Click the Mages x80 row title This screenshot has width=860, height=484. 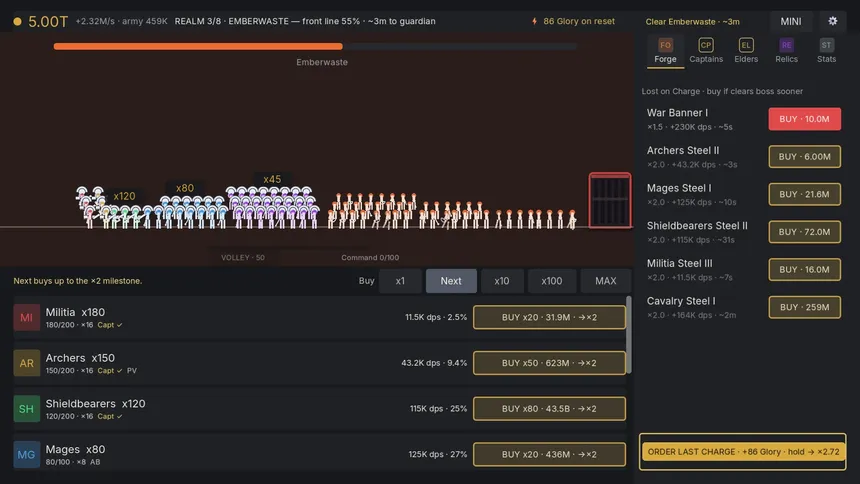[75, 449]
